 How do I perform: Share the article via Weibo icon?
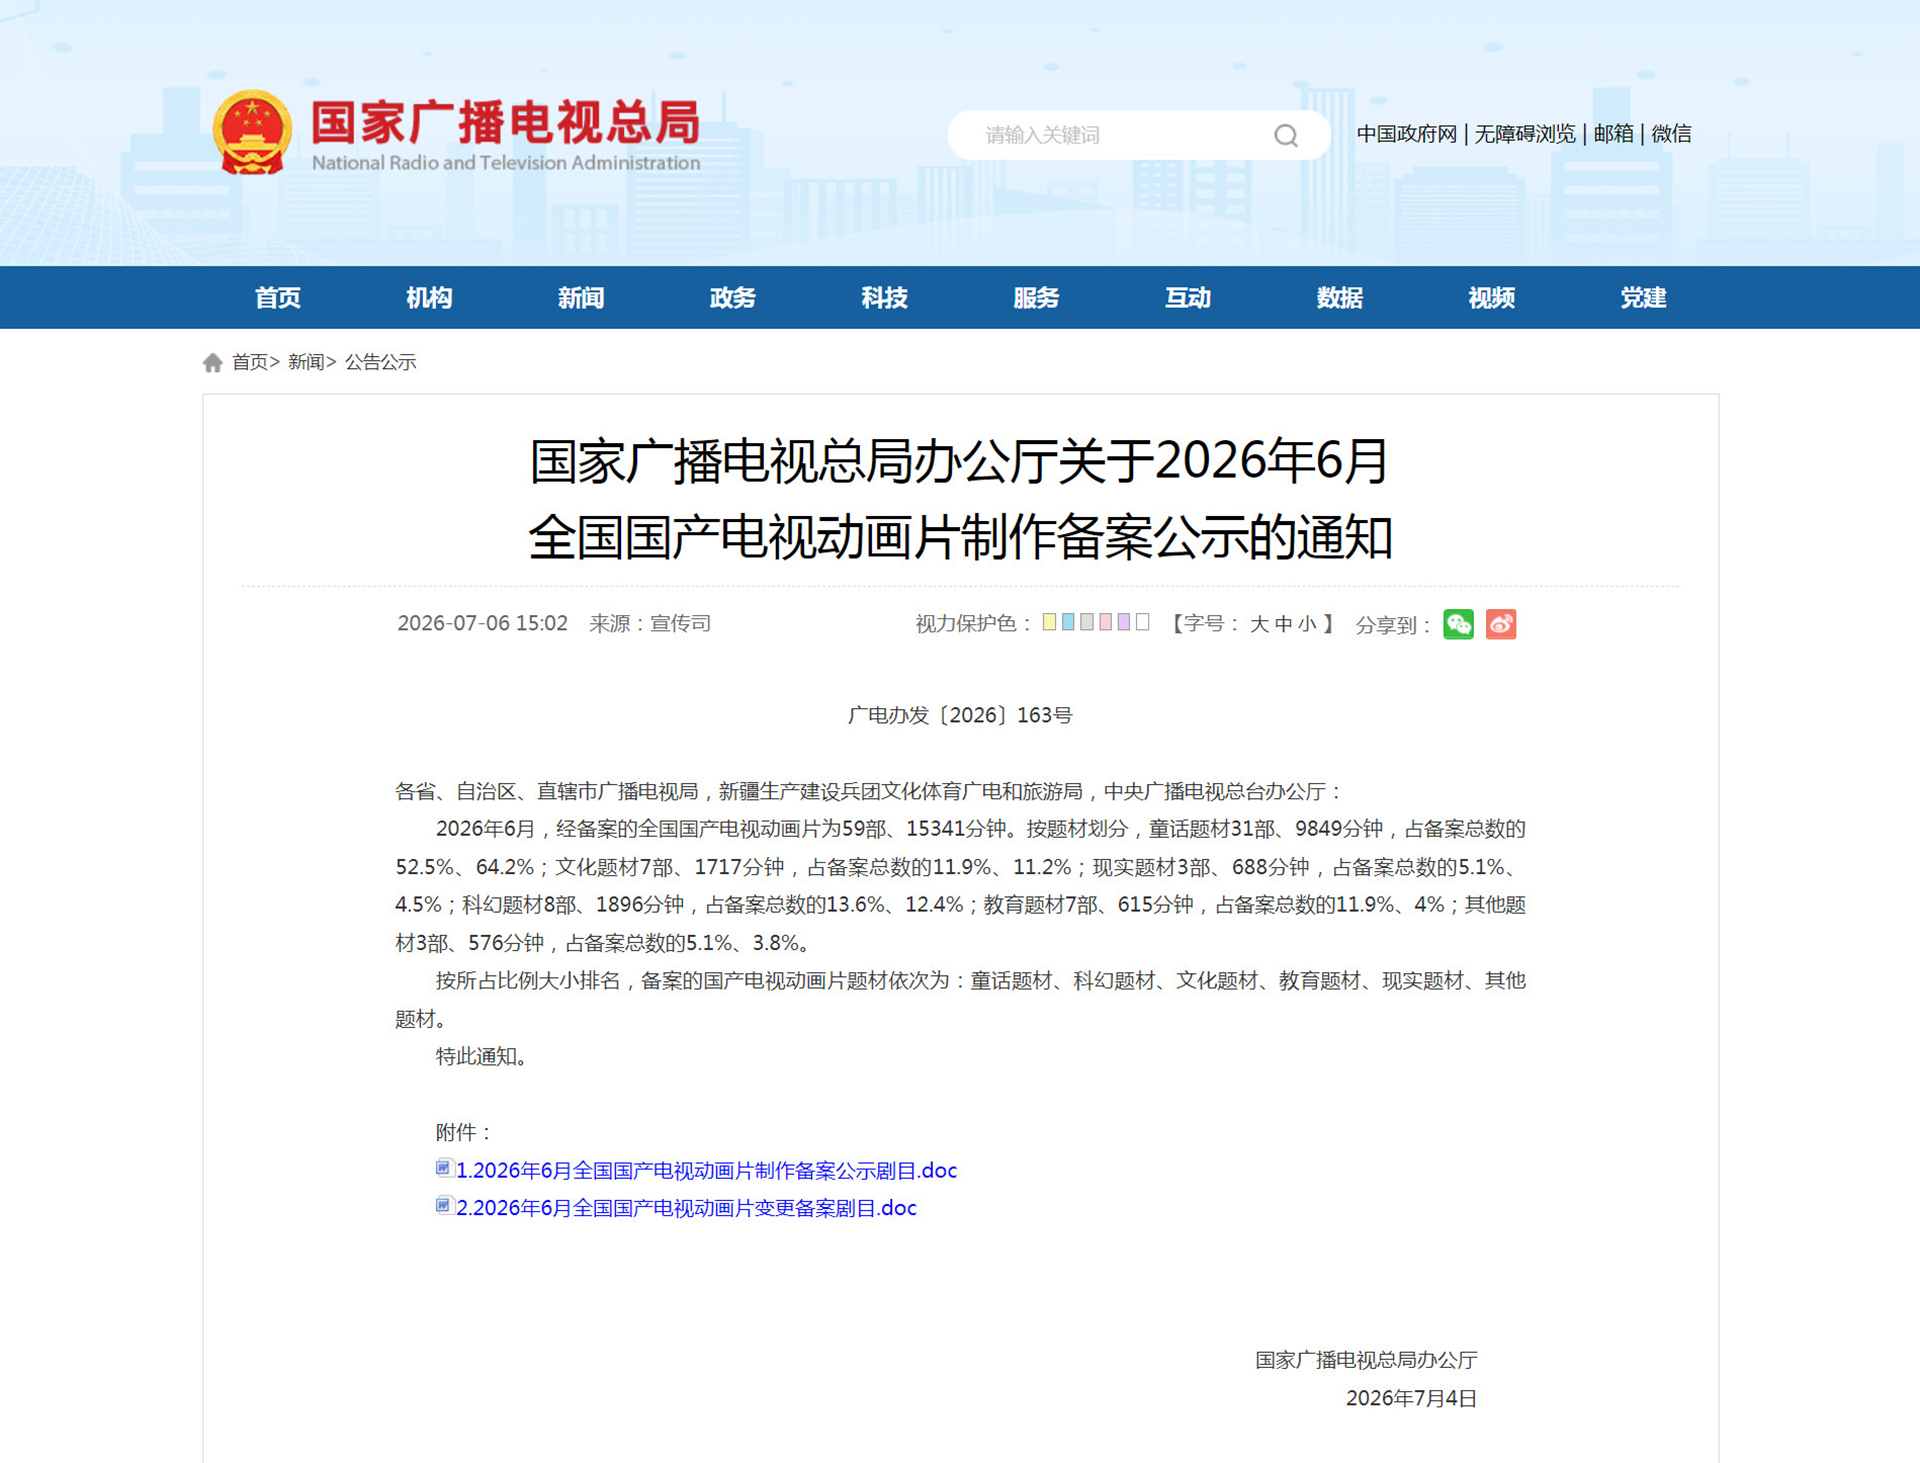point(1501,624)
